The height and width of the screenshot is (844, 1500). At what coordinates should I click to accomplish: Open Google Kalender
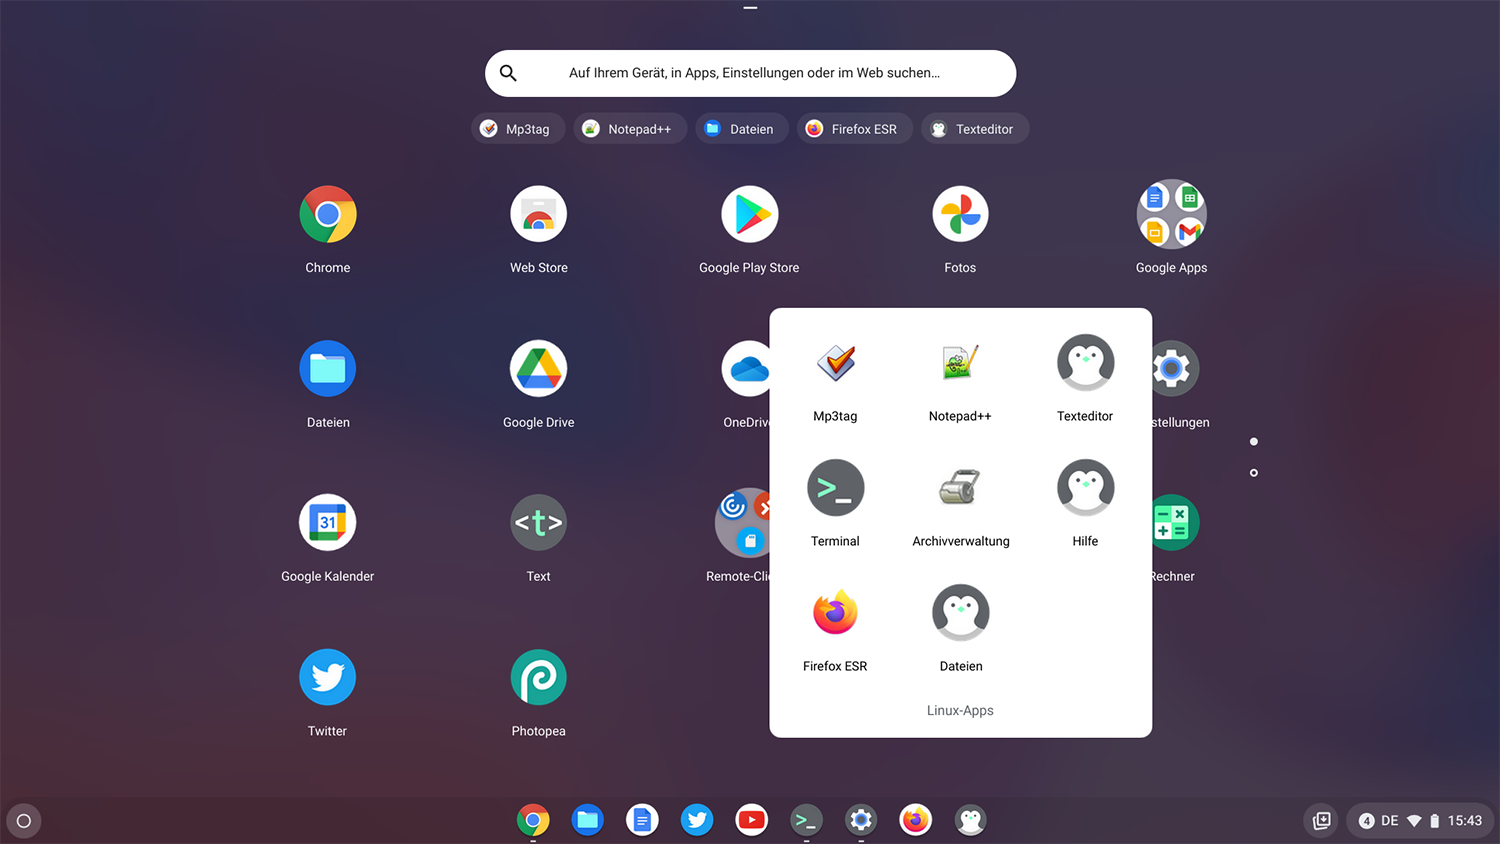pyautogui.click(x=328, y=523)
